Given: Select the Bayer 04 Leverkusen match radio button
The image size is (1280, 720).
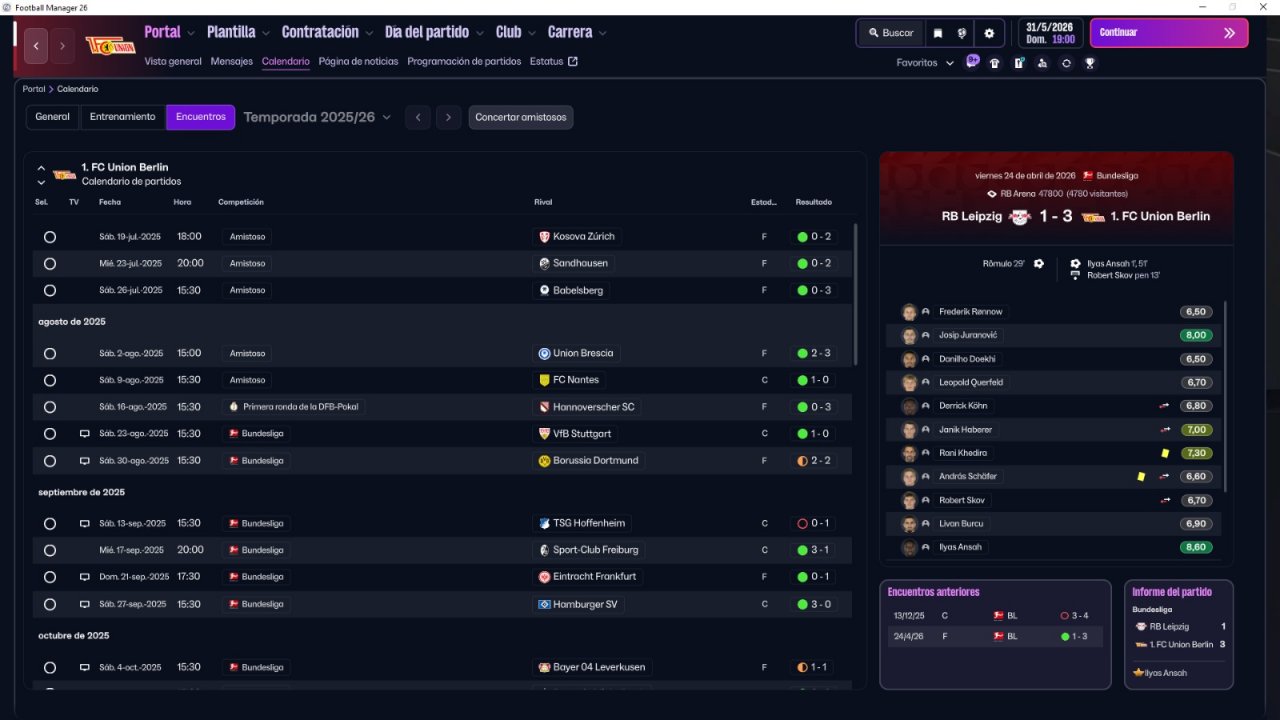Looking at the screenshot, I should pyautogui.click(x=50, y=667).
